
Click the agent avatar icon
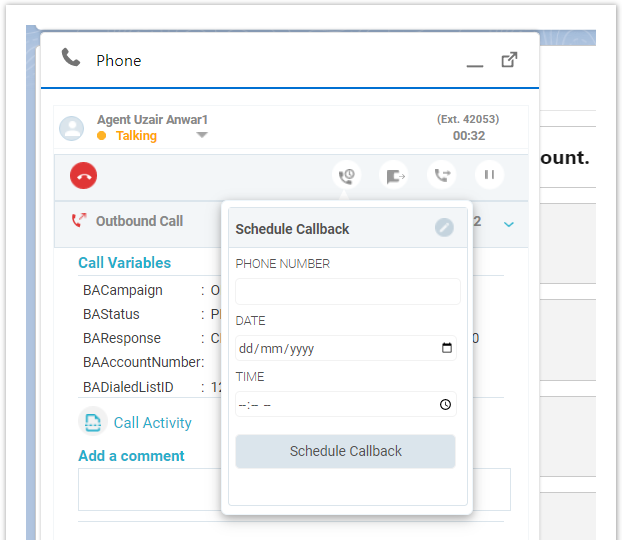click(71, 128)
